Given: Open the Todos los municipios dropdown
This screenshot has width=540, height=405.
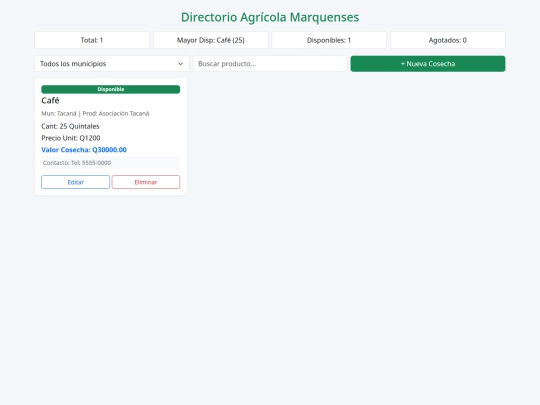Looking at the screenshot, I should [x=112, y=64].
